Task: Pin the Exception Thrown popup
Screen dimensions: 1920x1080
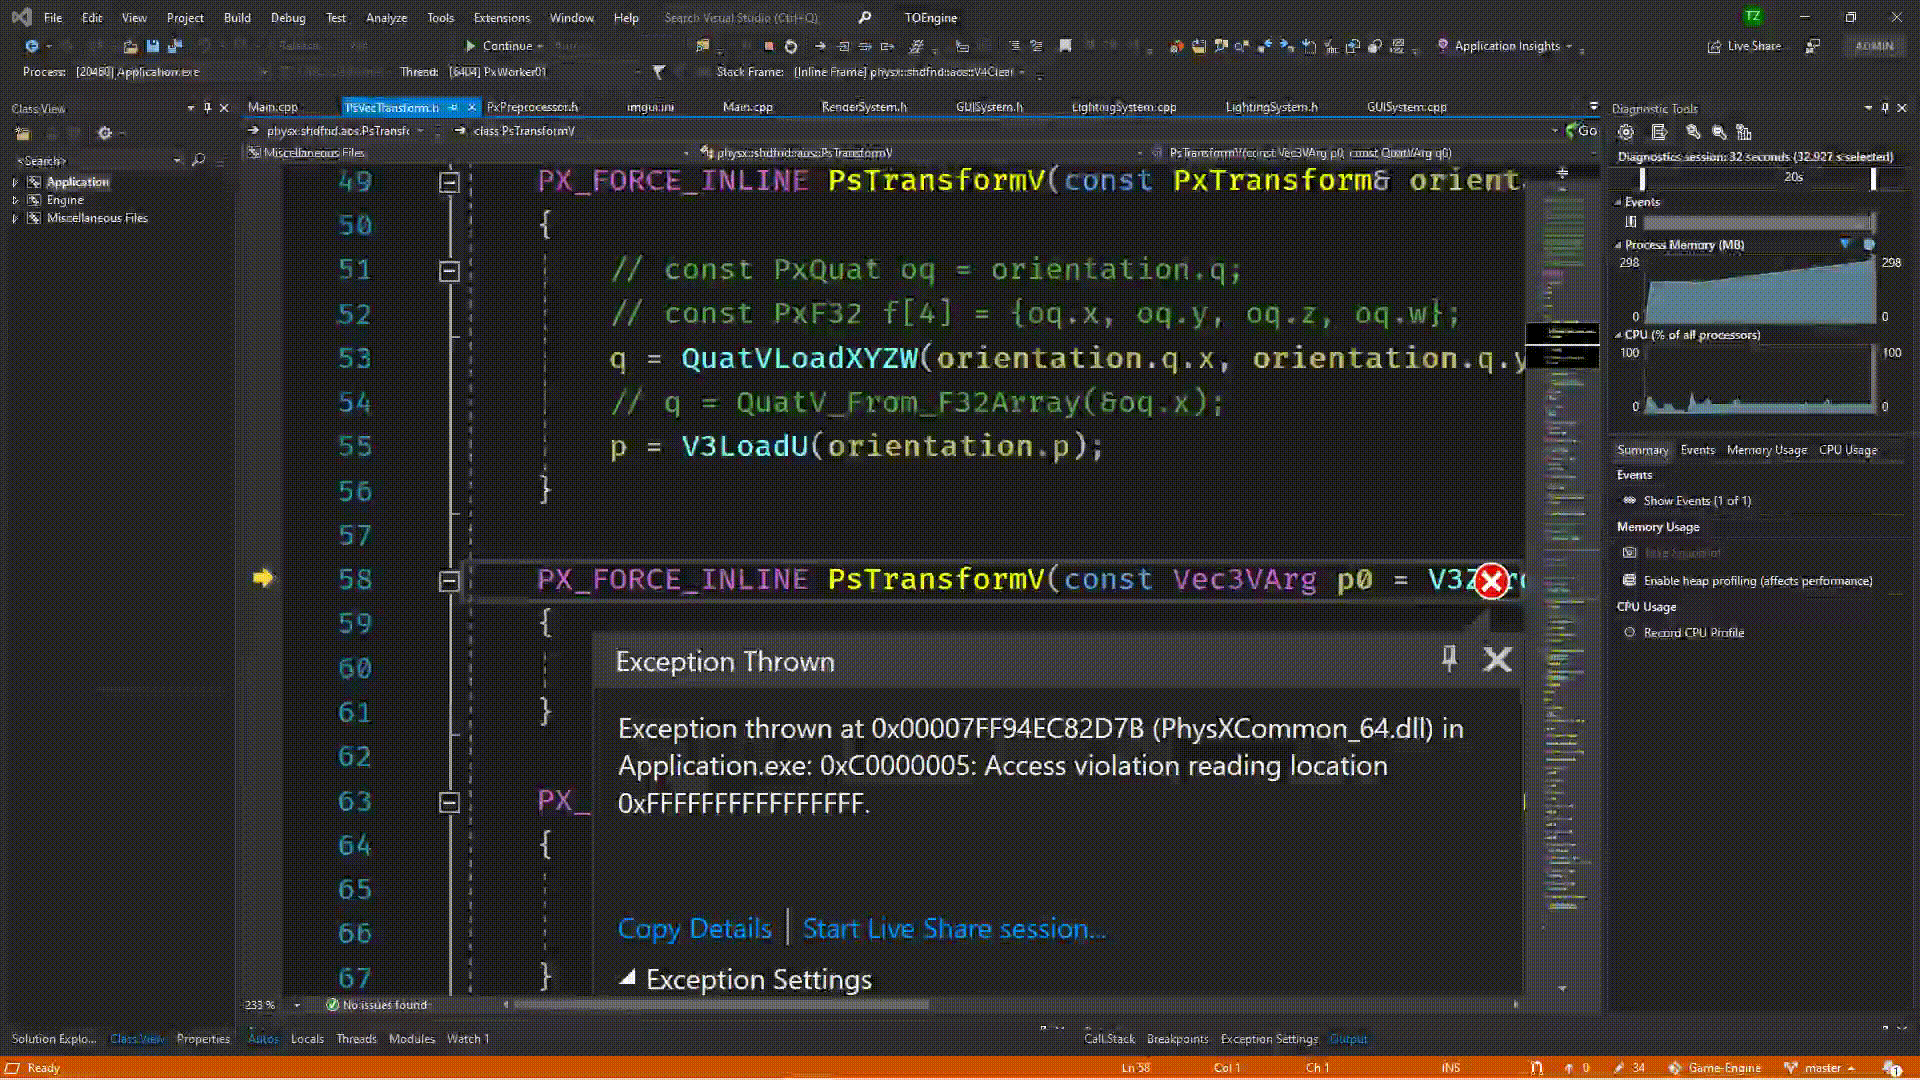Action: (1449, 658)
